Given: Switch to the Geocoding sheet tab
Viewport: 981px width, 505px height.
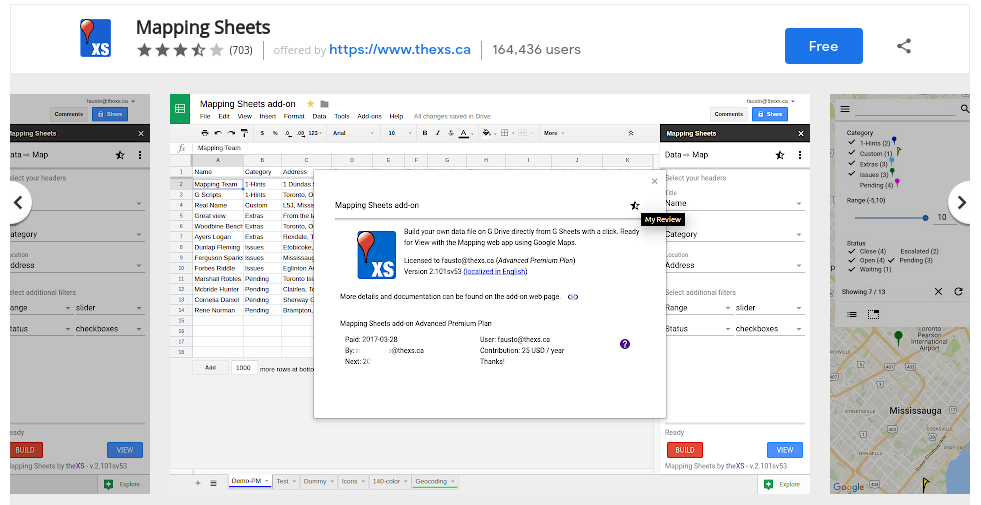Looking at the screenshot, I should pyautogui.click(x=435, y=481).
